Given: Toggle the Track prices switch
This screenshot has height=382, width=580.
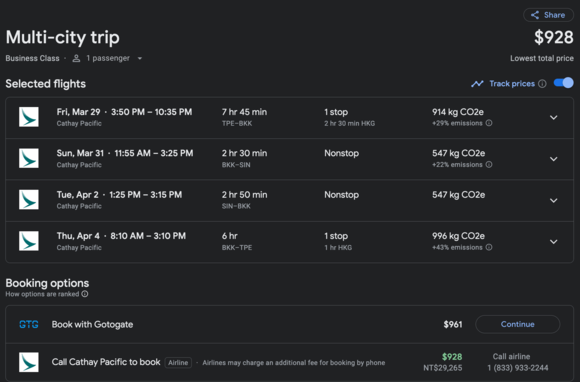Looking at the screenshot, I should (x=563, y=83).
